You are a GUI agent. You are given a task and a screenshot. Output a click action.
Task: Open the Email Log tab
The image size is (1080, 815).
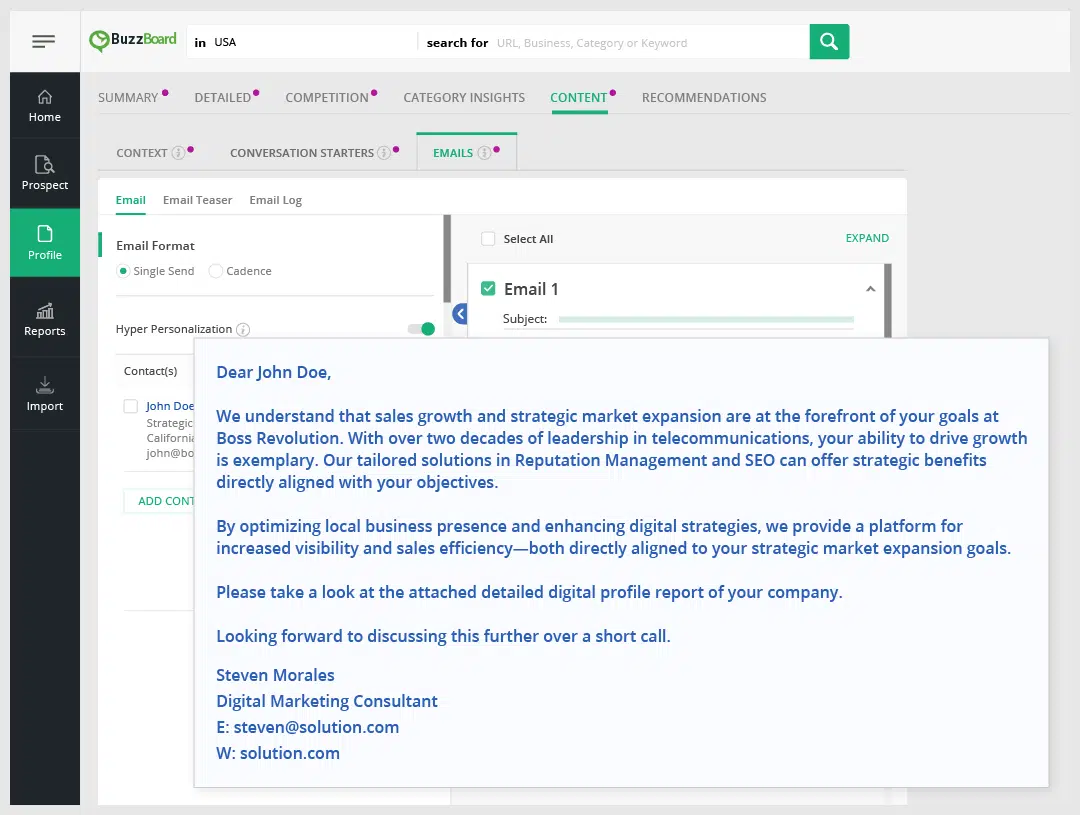(x=275, y=200)
